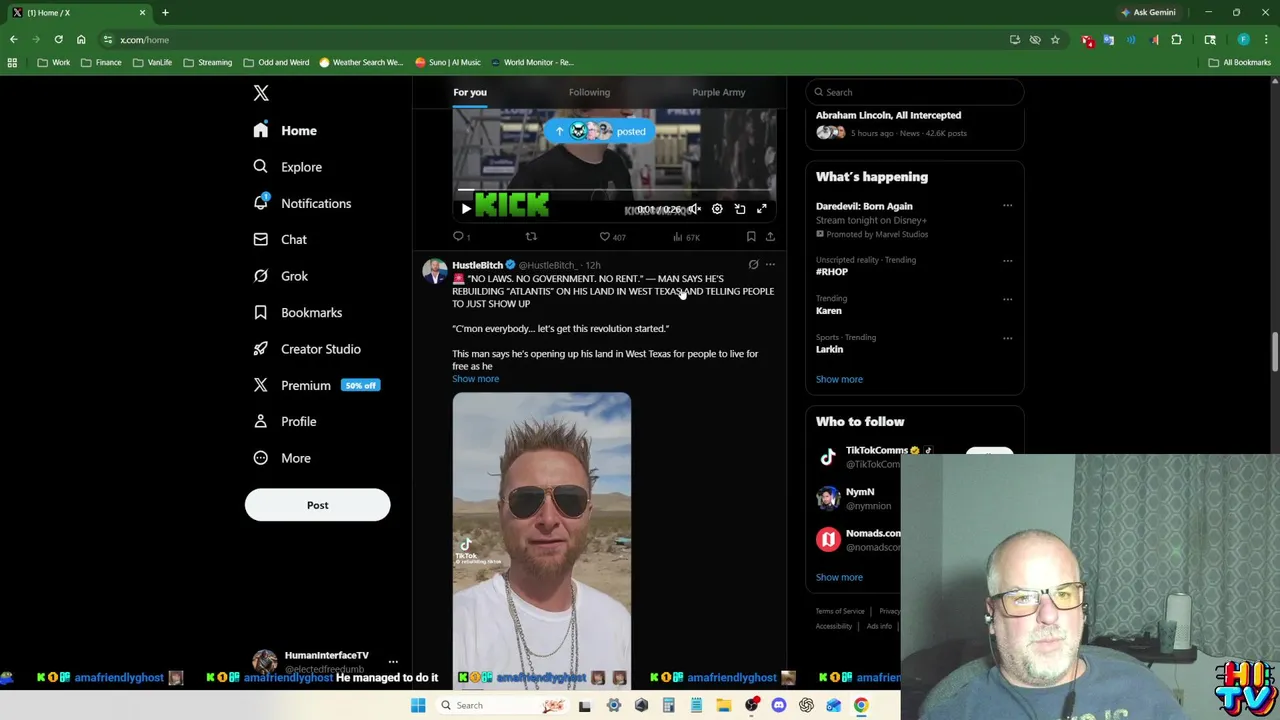Open the video settings gear

tap(717, 209)
